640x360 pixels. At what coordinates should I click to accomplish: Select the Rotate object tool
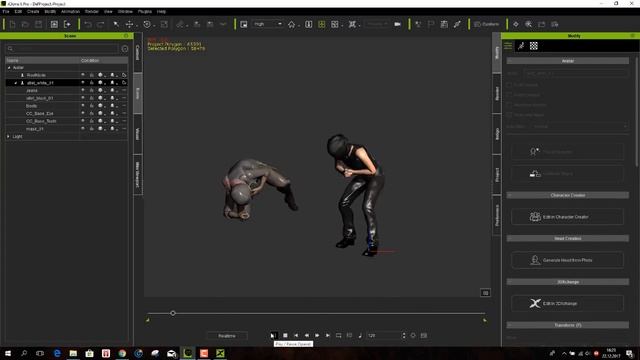coord(147,24)
